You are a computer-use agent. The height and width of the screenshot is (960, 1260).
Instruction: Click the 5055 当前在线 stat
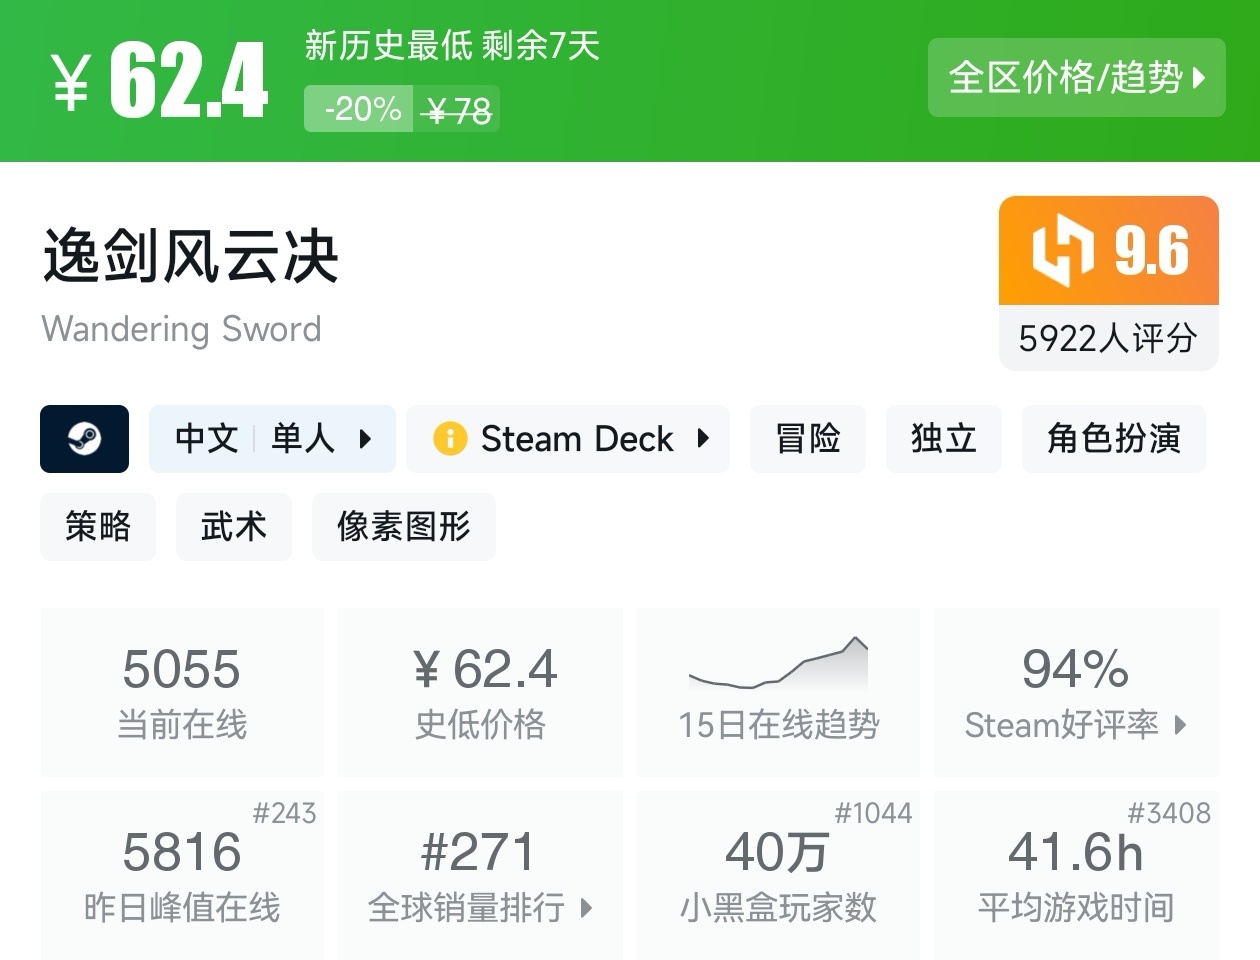click(182, 690)
